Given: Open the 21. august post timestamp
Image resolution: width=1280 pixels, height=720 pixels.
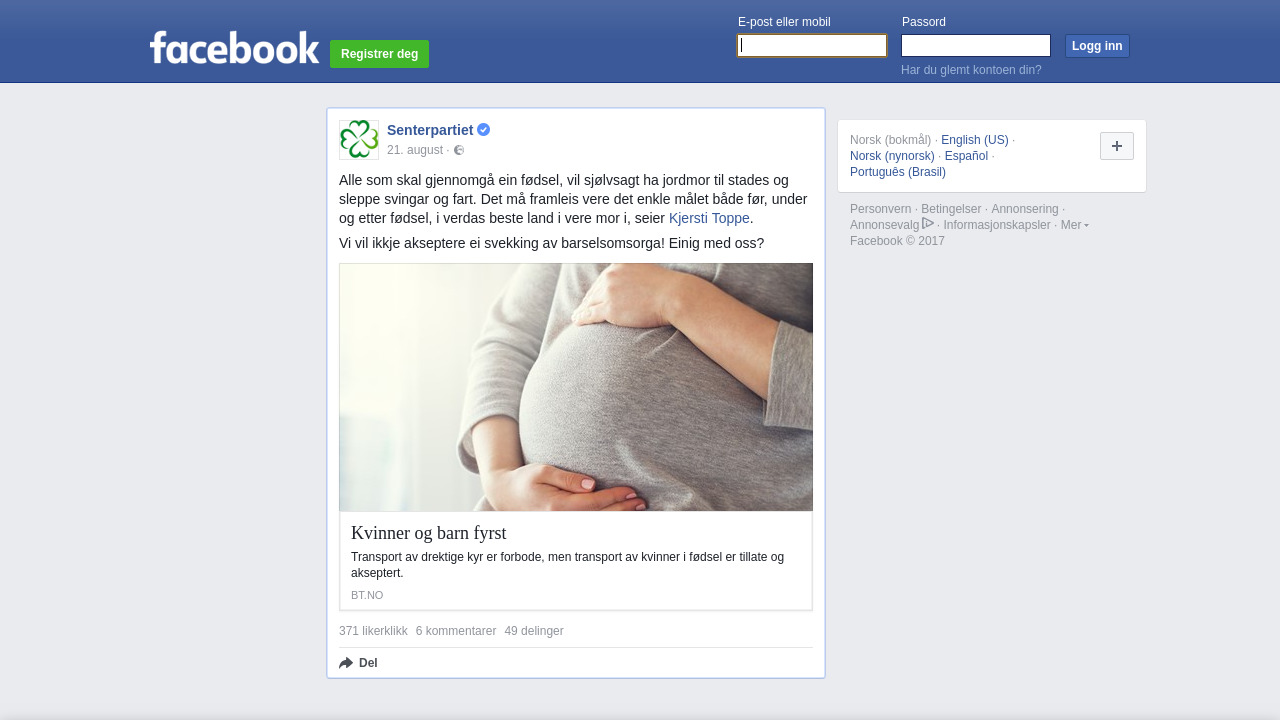Looking at the screenshot, I should [415, 150].
